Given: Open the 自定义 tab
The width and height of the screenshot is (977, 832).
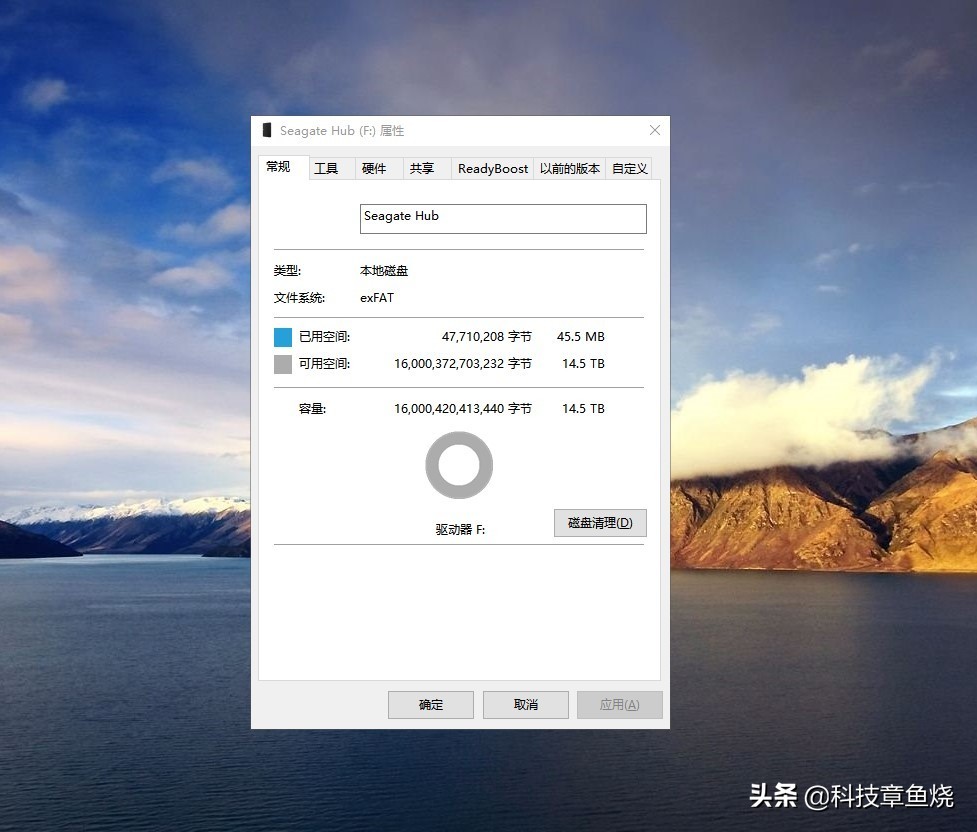Looking at the screenshot, I should (x=629, y=168).
